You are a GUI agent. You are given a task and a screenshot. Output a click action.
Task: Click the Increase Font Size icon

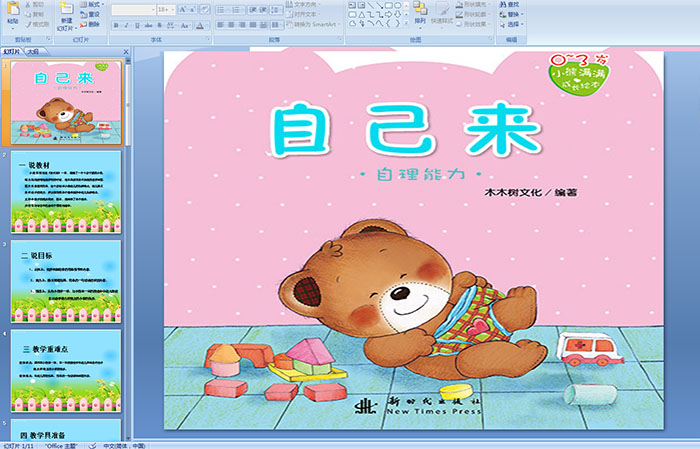coord(183,9)
